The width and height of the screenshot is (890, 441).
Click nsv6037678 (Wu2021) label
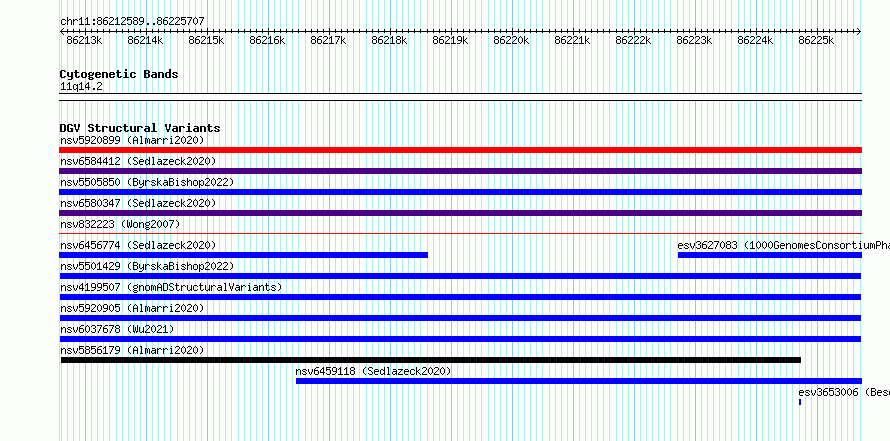117,329
